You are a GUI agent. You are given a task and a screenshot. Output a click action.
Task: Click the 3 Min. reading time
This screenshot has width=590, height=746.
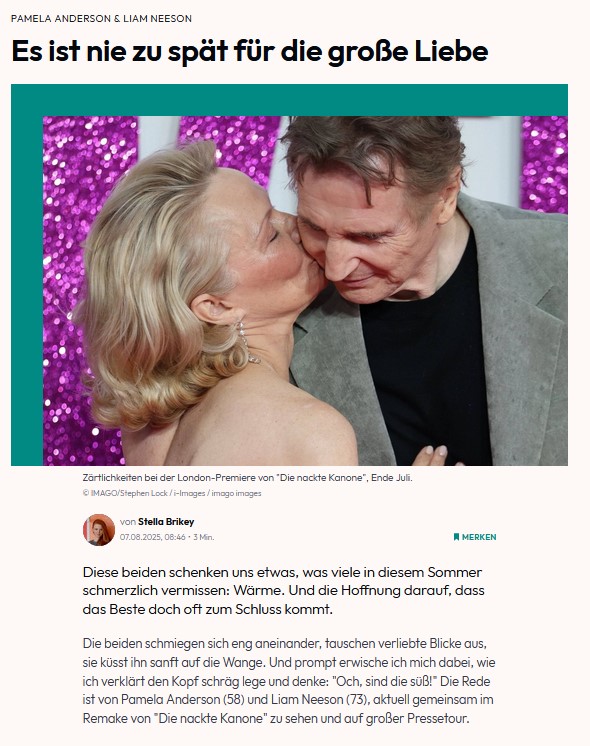(204, 537)
